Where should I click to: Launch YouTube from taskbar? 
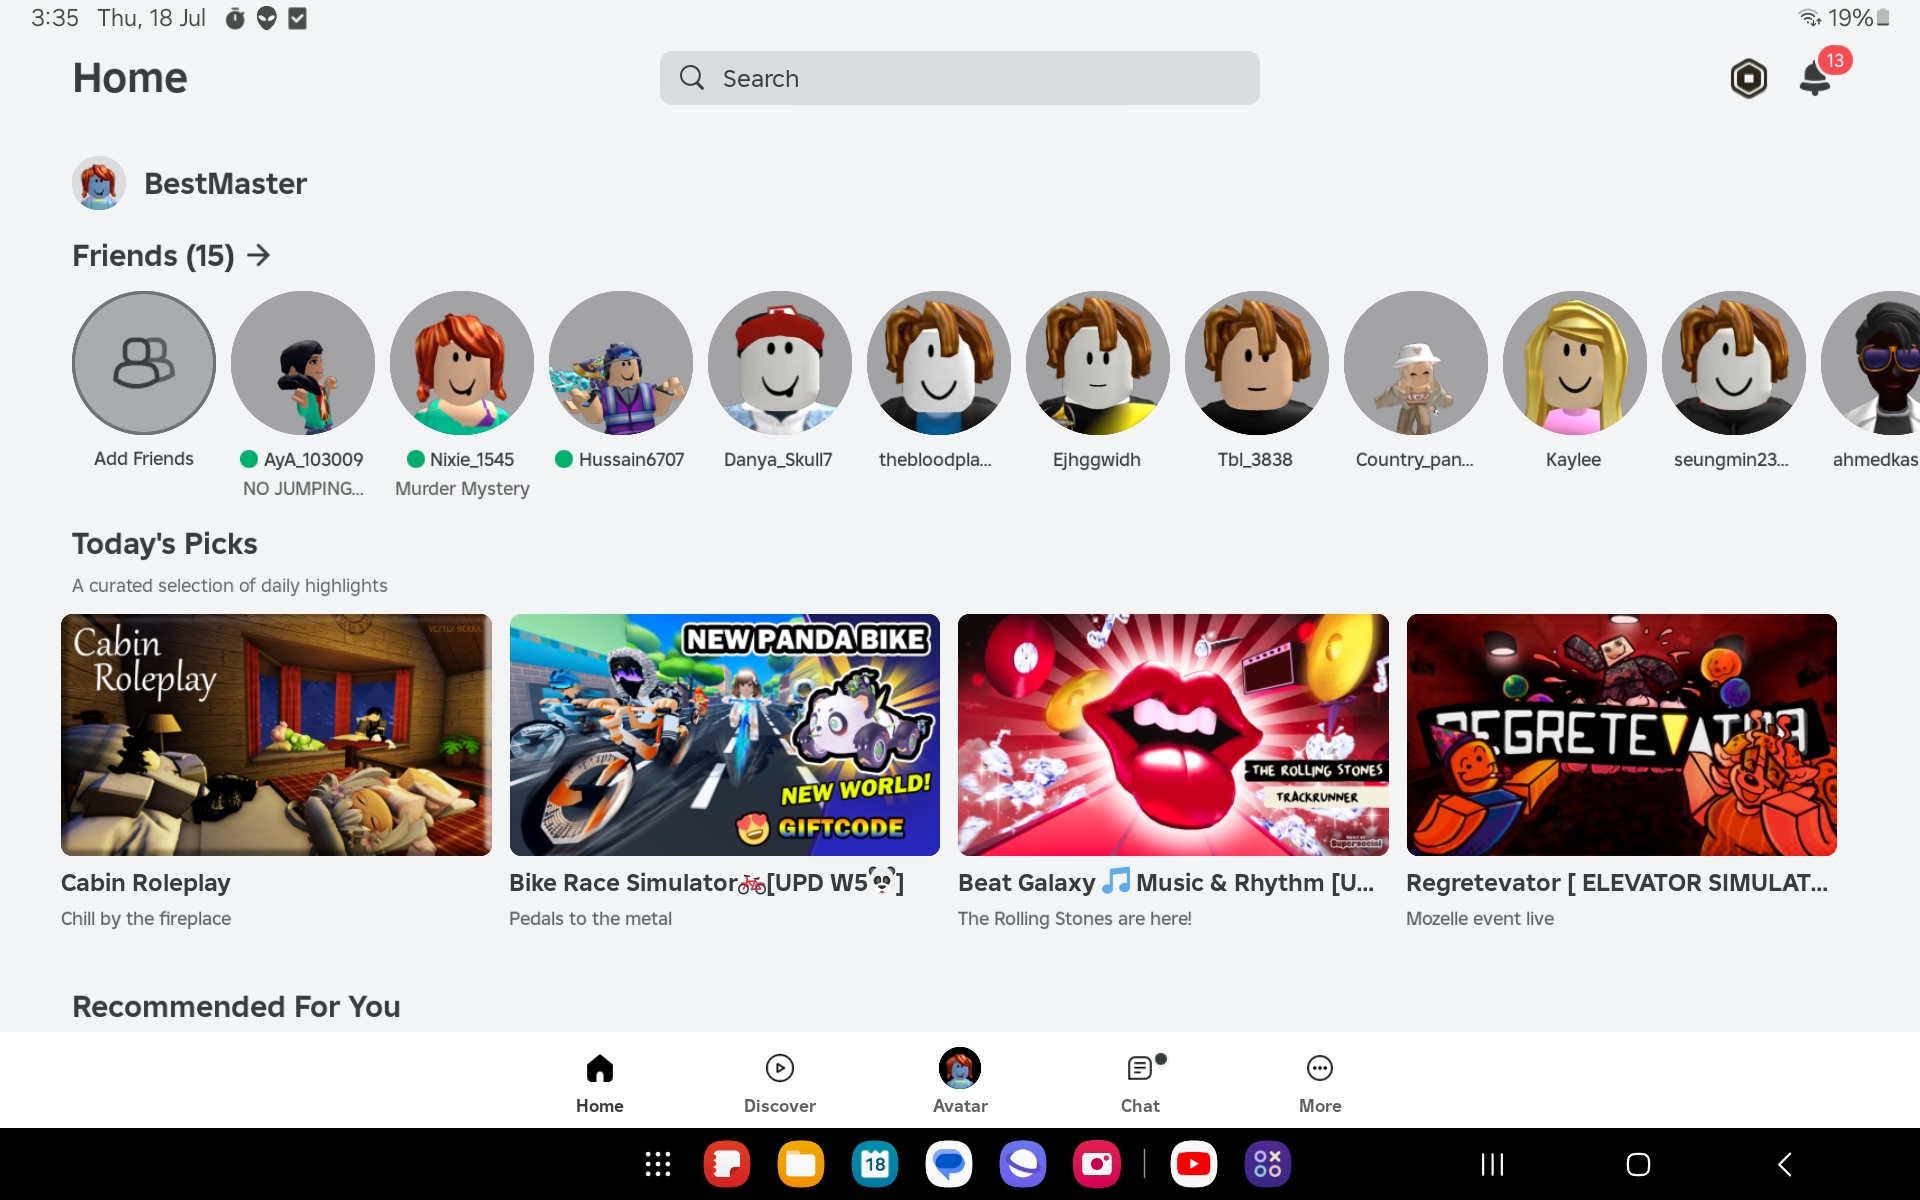click(x=1193, y=1164)
